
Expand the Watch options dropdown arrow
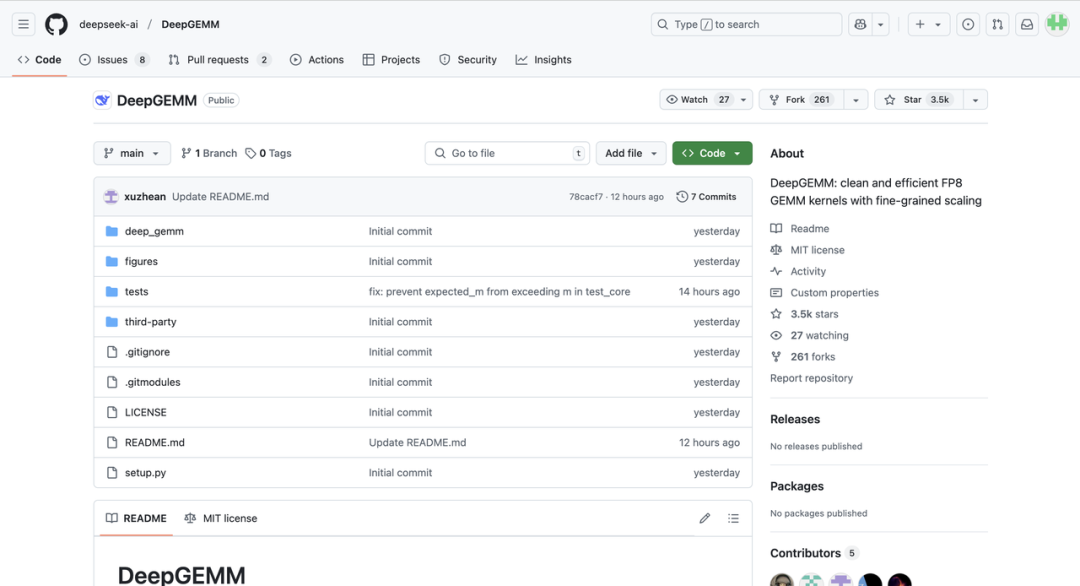click(743, 100)
